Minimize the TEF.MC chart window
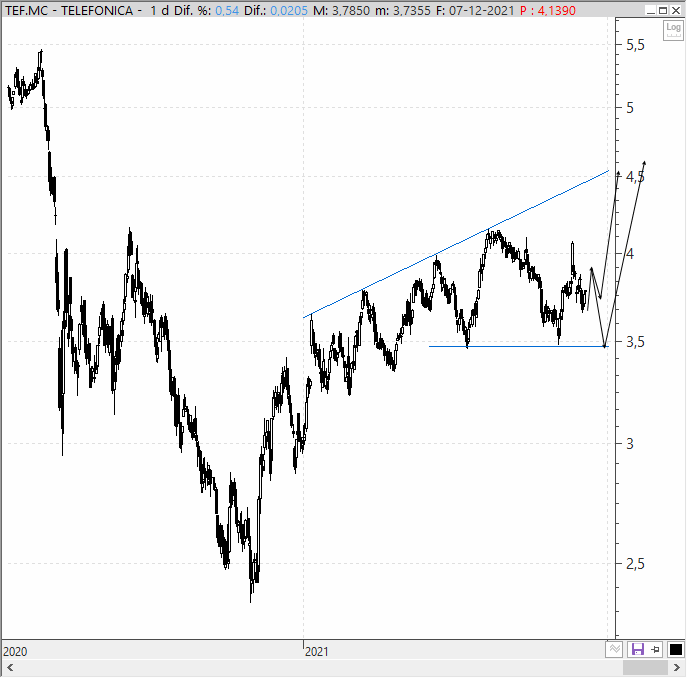The width and height of the screenshot is (687, 678). [651, 10]
